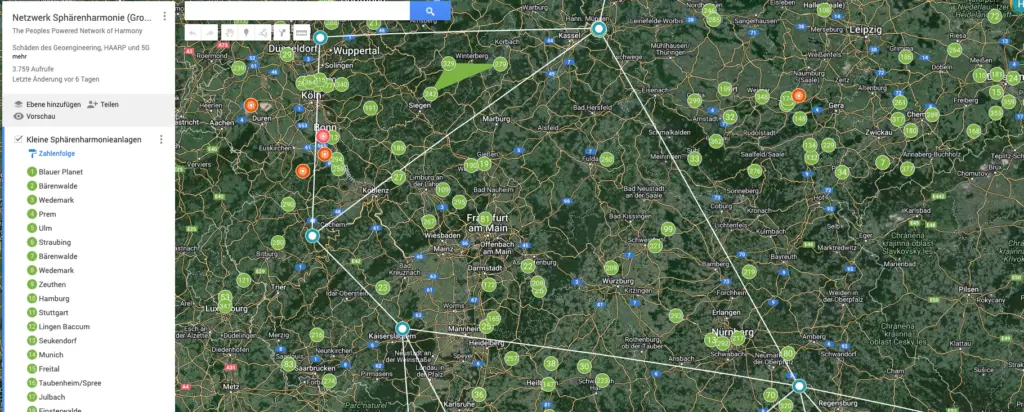The width and height of the screenshot is (1024, 412).
Task: Click green marker 191 near Siegen
Action: (x=370, y=108)
